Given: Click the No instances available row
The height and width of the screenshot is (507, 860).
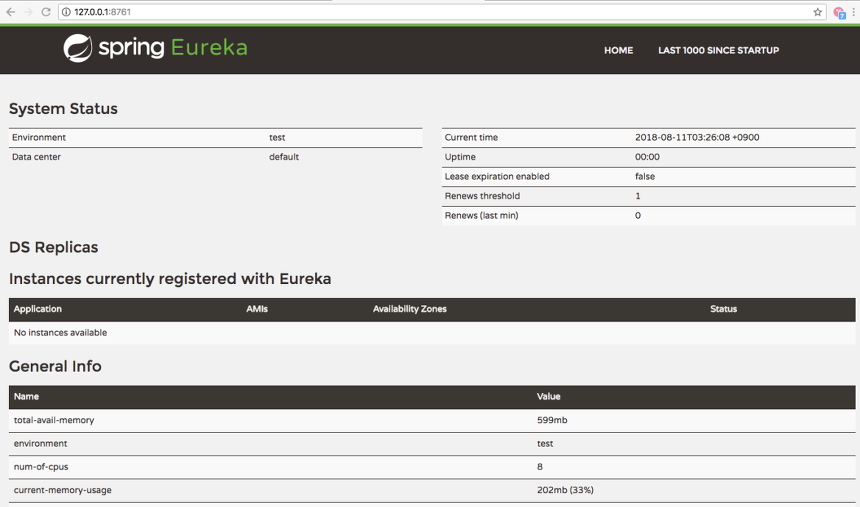Looking at the screenshot, I should [432, 333].
